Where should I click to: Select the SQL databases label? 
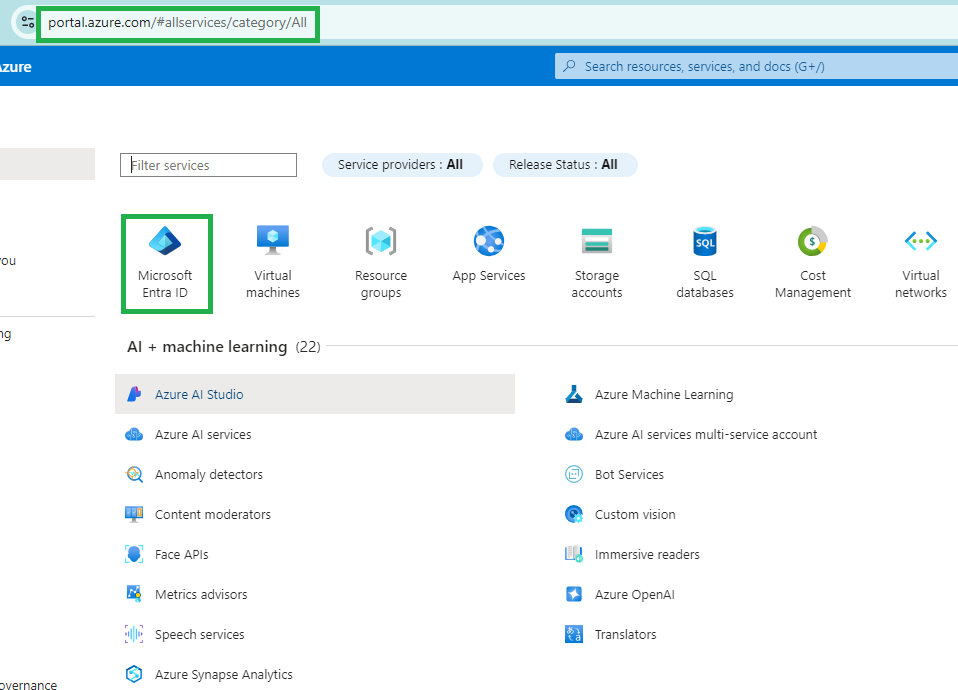click(705, 284)
